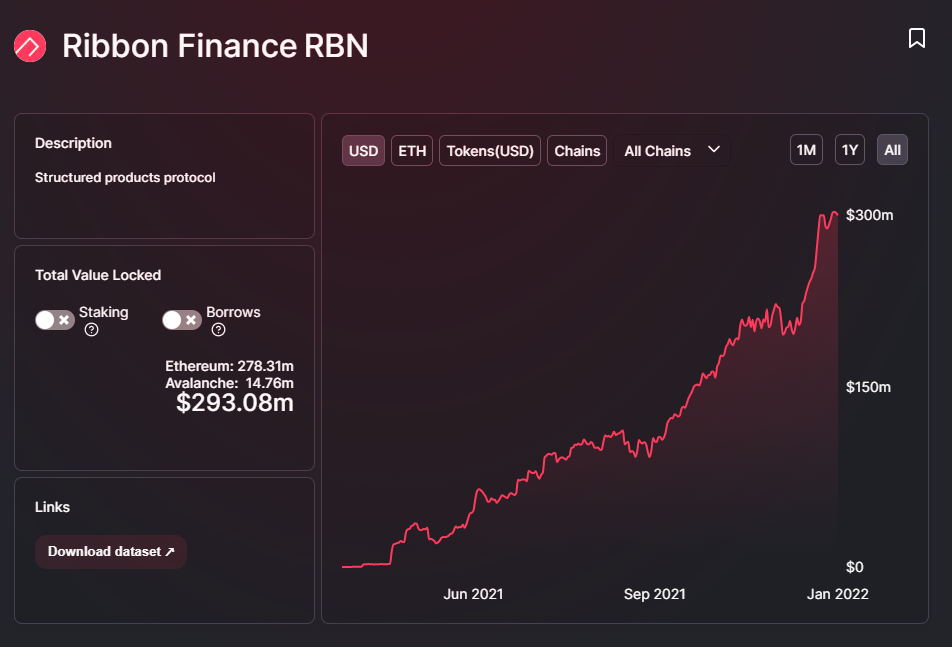
Task: Click the $150m axis label
Action: pos(868,387)
